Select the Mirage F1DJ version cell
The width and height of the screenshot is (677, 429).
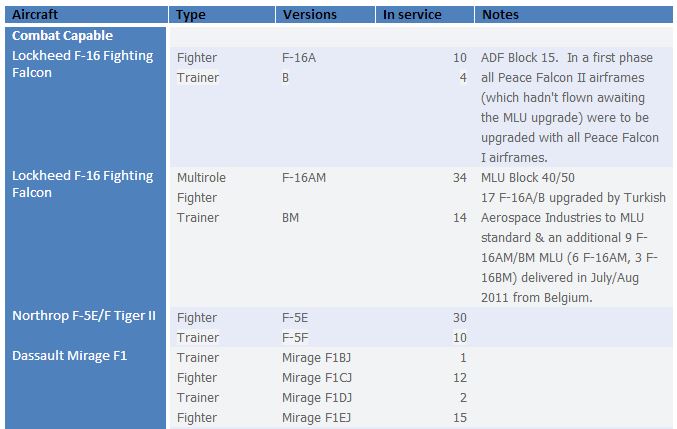pyautogui.click(x=317, y=398)
